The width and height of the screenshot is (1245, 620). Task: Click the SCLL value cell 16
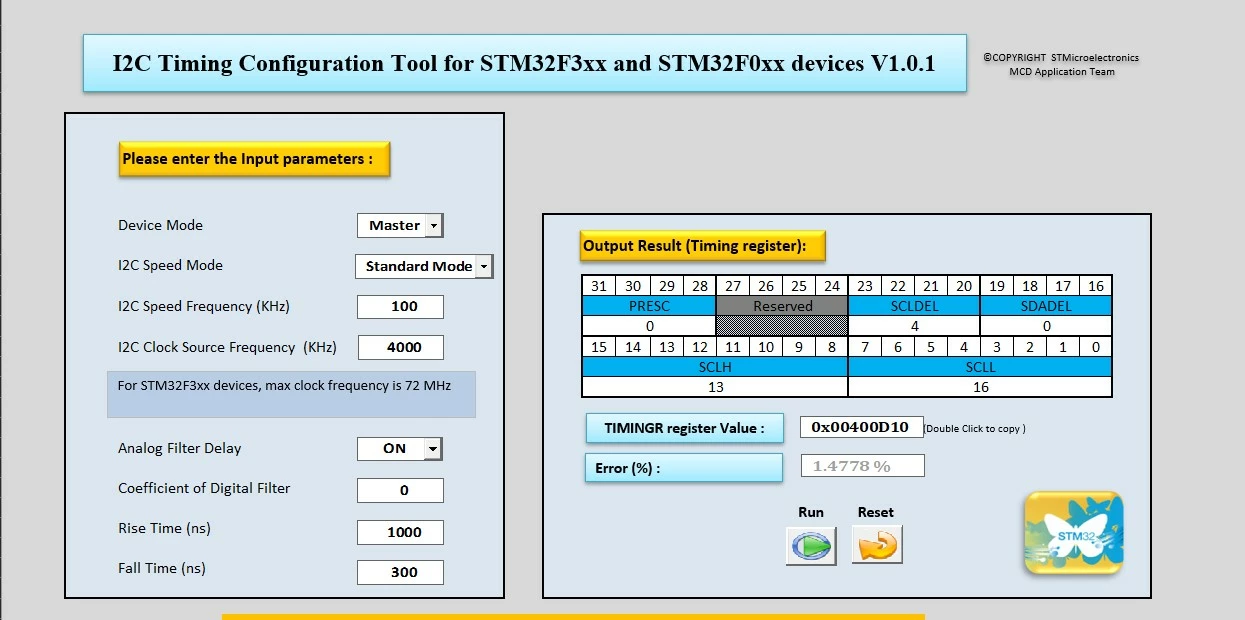(x=980, y=387)
